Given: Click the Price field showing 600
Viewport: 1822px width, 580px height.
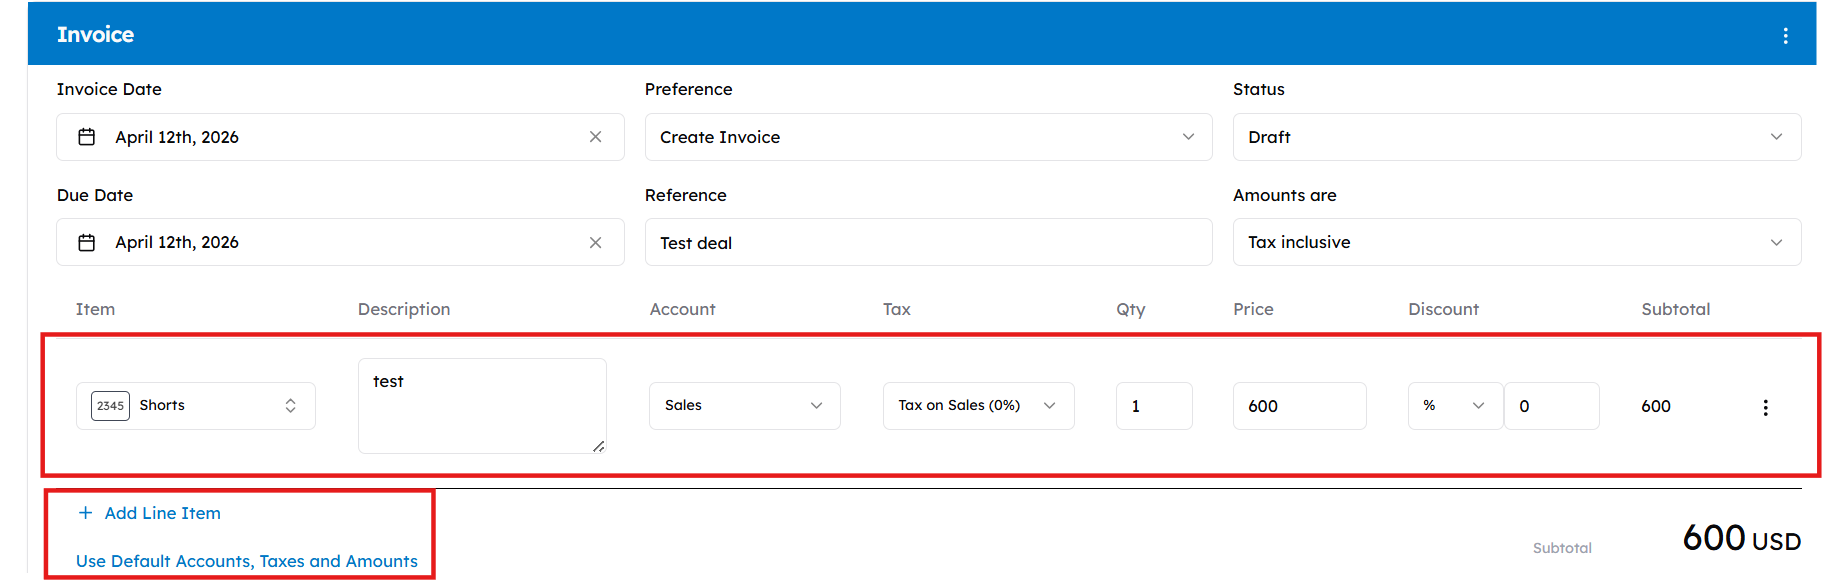Looking at the screenshot, I should click(1299, 406).
